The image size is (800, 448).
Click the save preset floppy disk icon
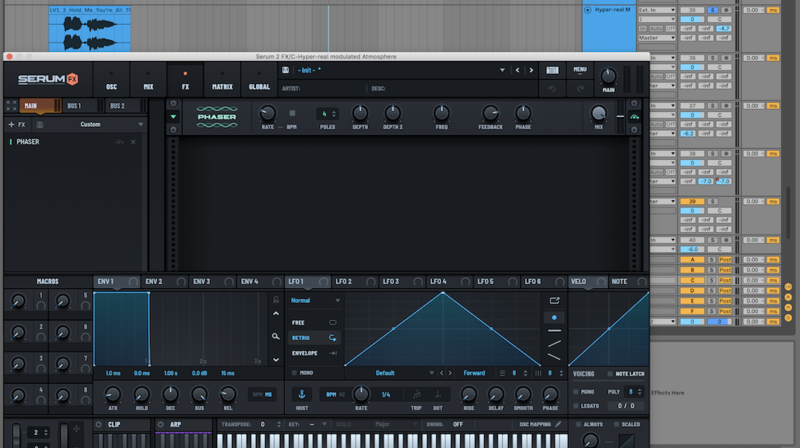click(286, 70)
